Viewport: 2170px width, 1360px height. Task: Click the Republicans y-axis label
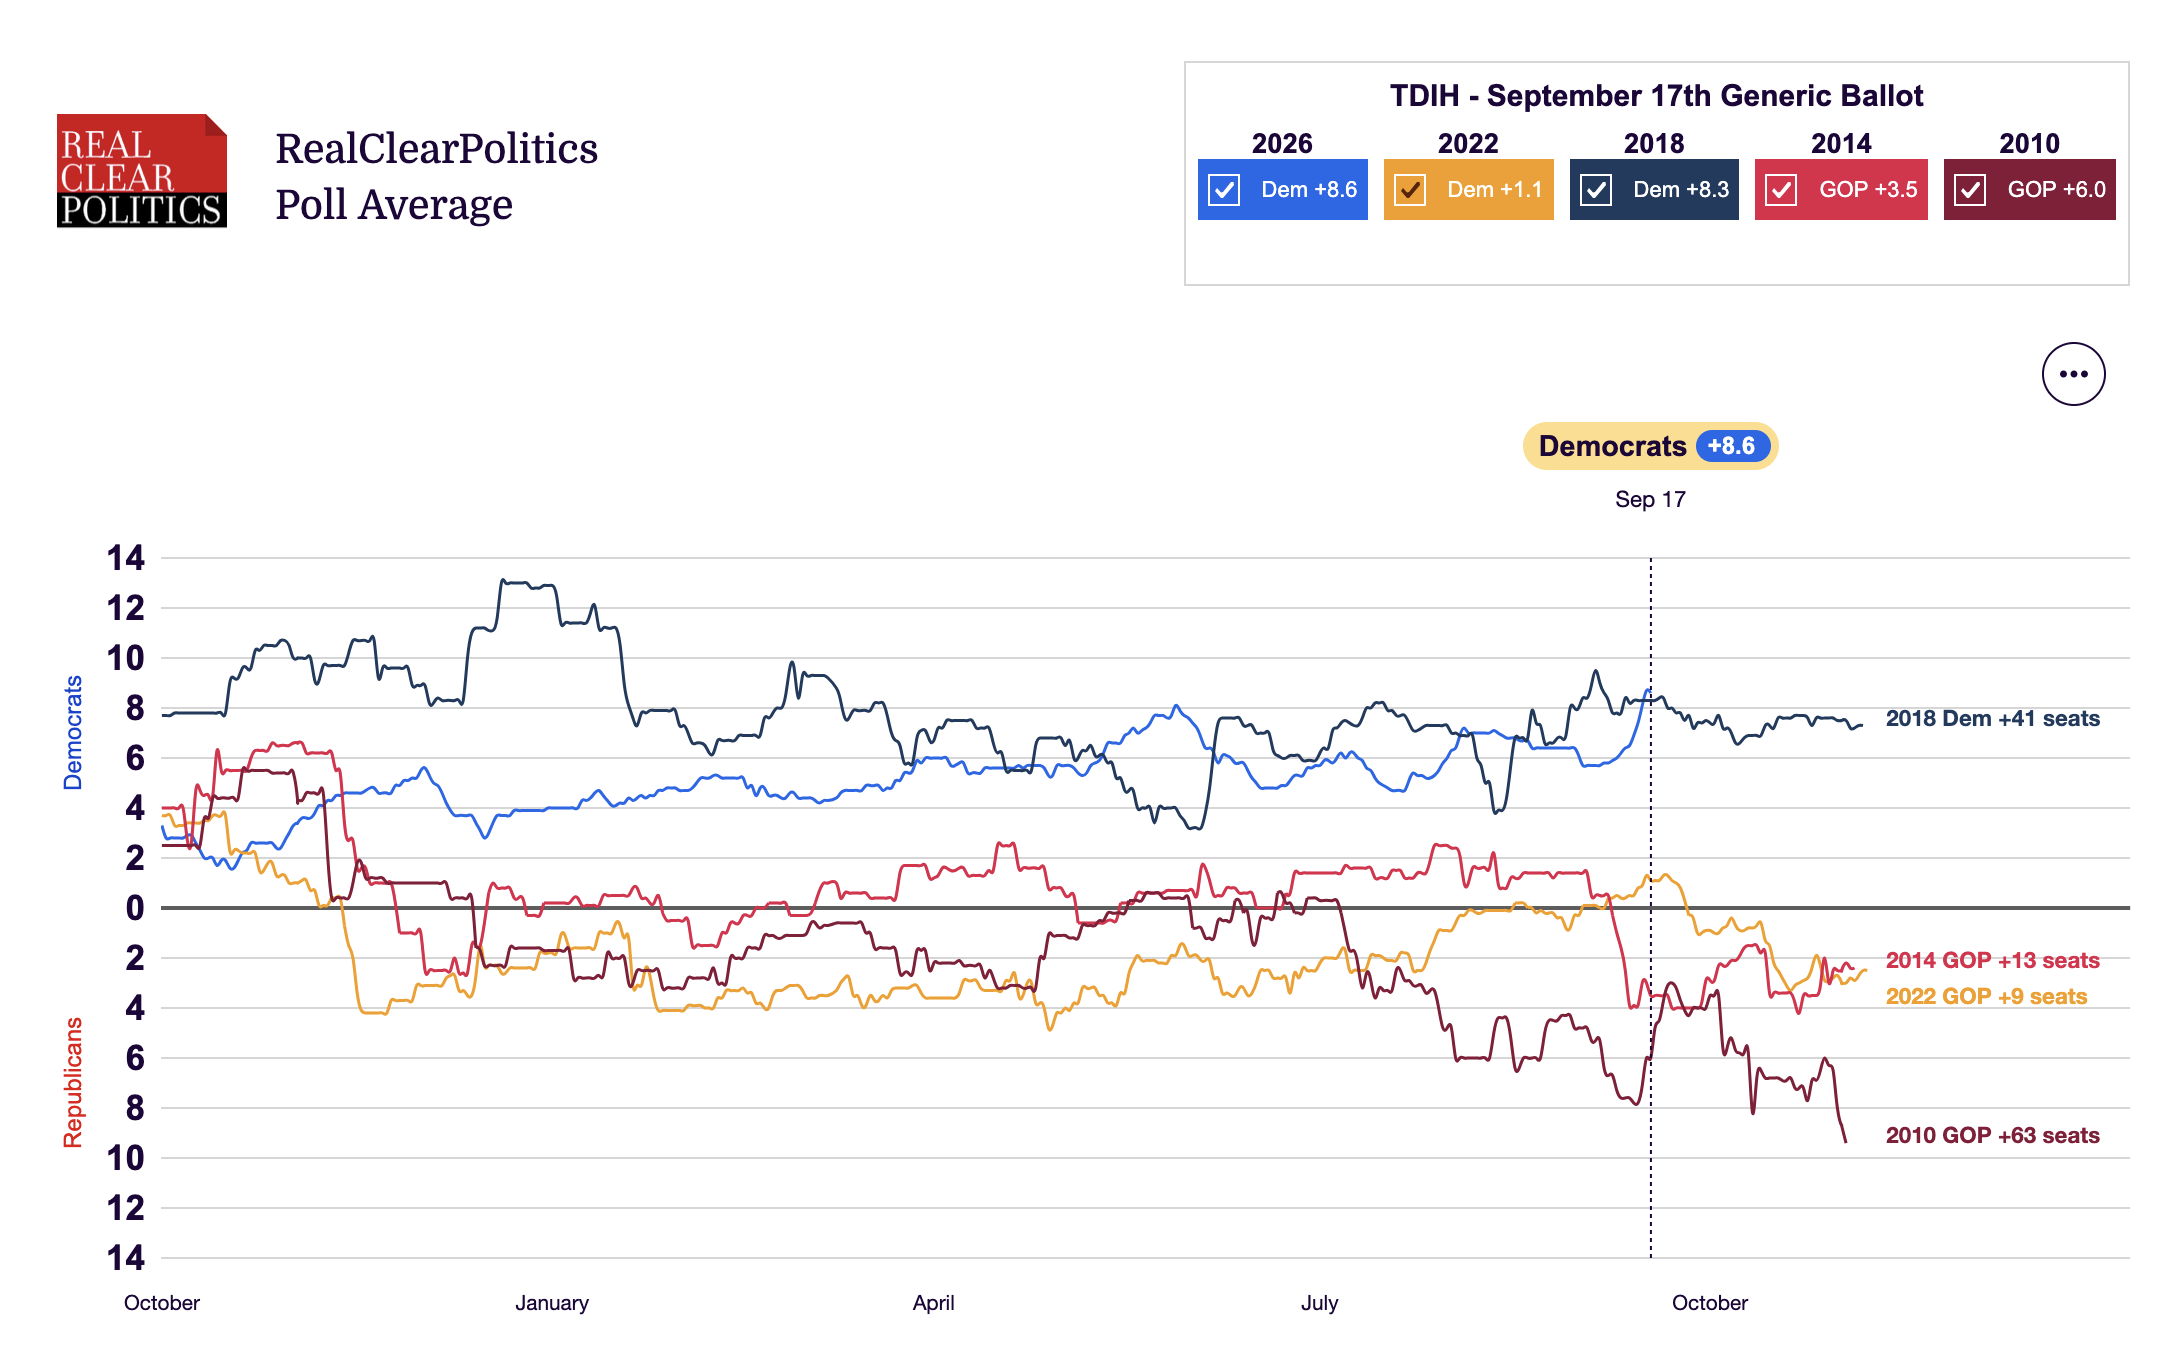click(73, 1082)
